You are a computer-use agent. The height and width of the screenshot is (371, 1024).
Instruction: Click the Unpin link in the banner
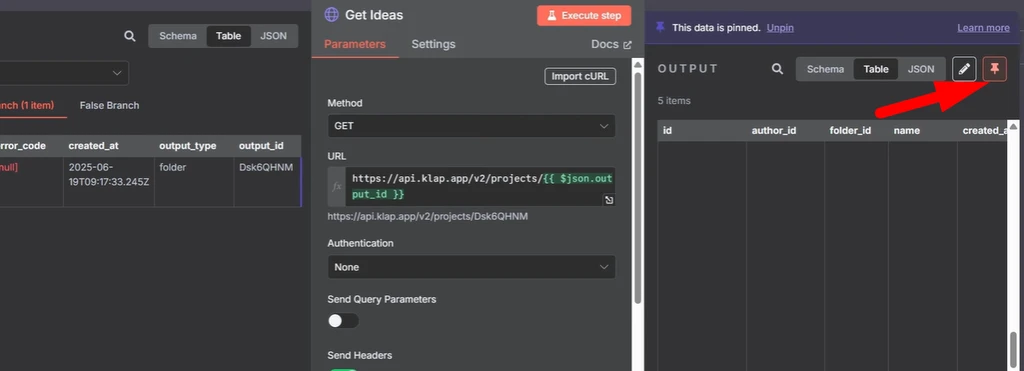[780, 27]
